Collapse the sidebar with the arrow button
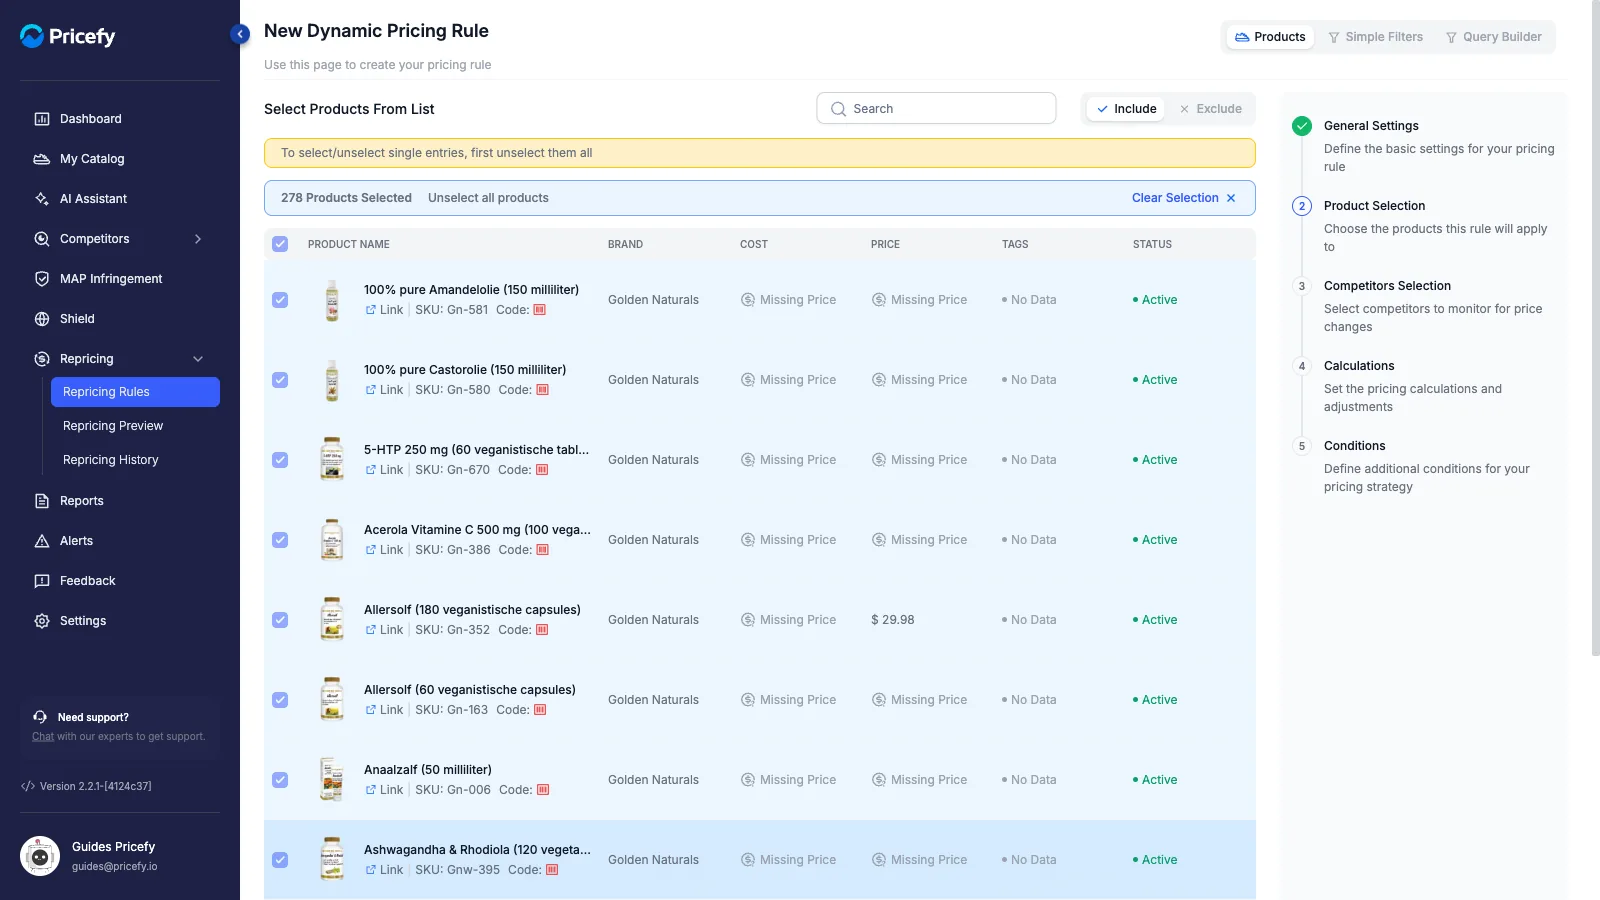 click(240, 34)
